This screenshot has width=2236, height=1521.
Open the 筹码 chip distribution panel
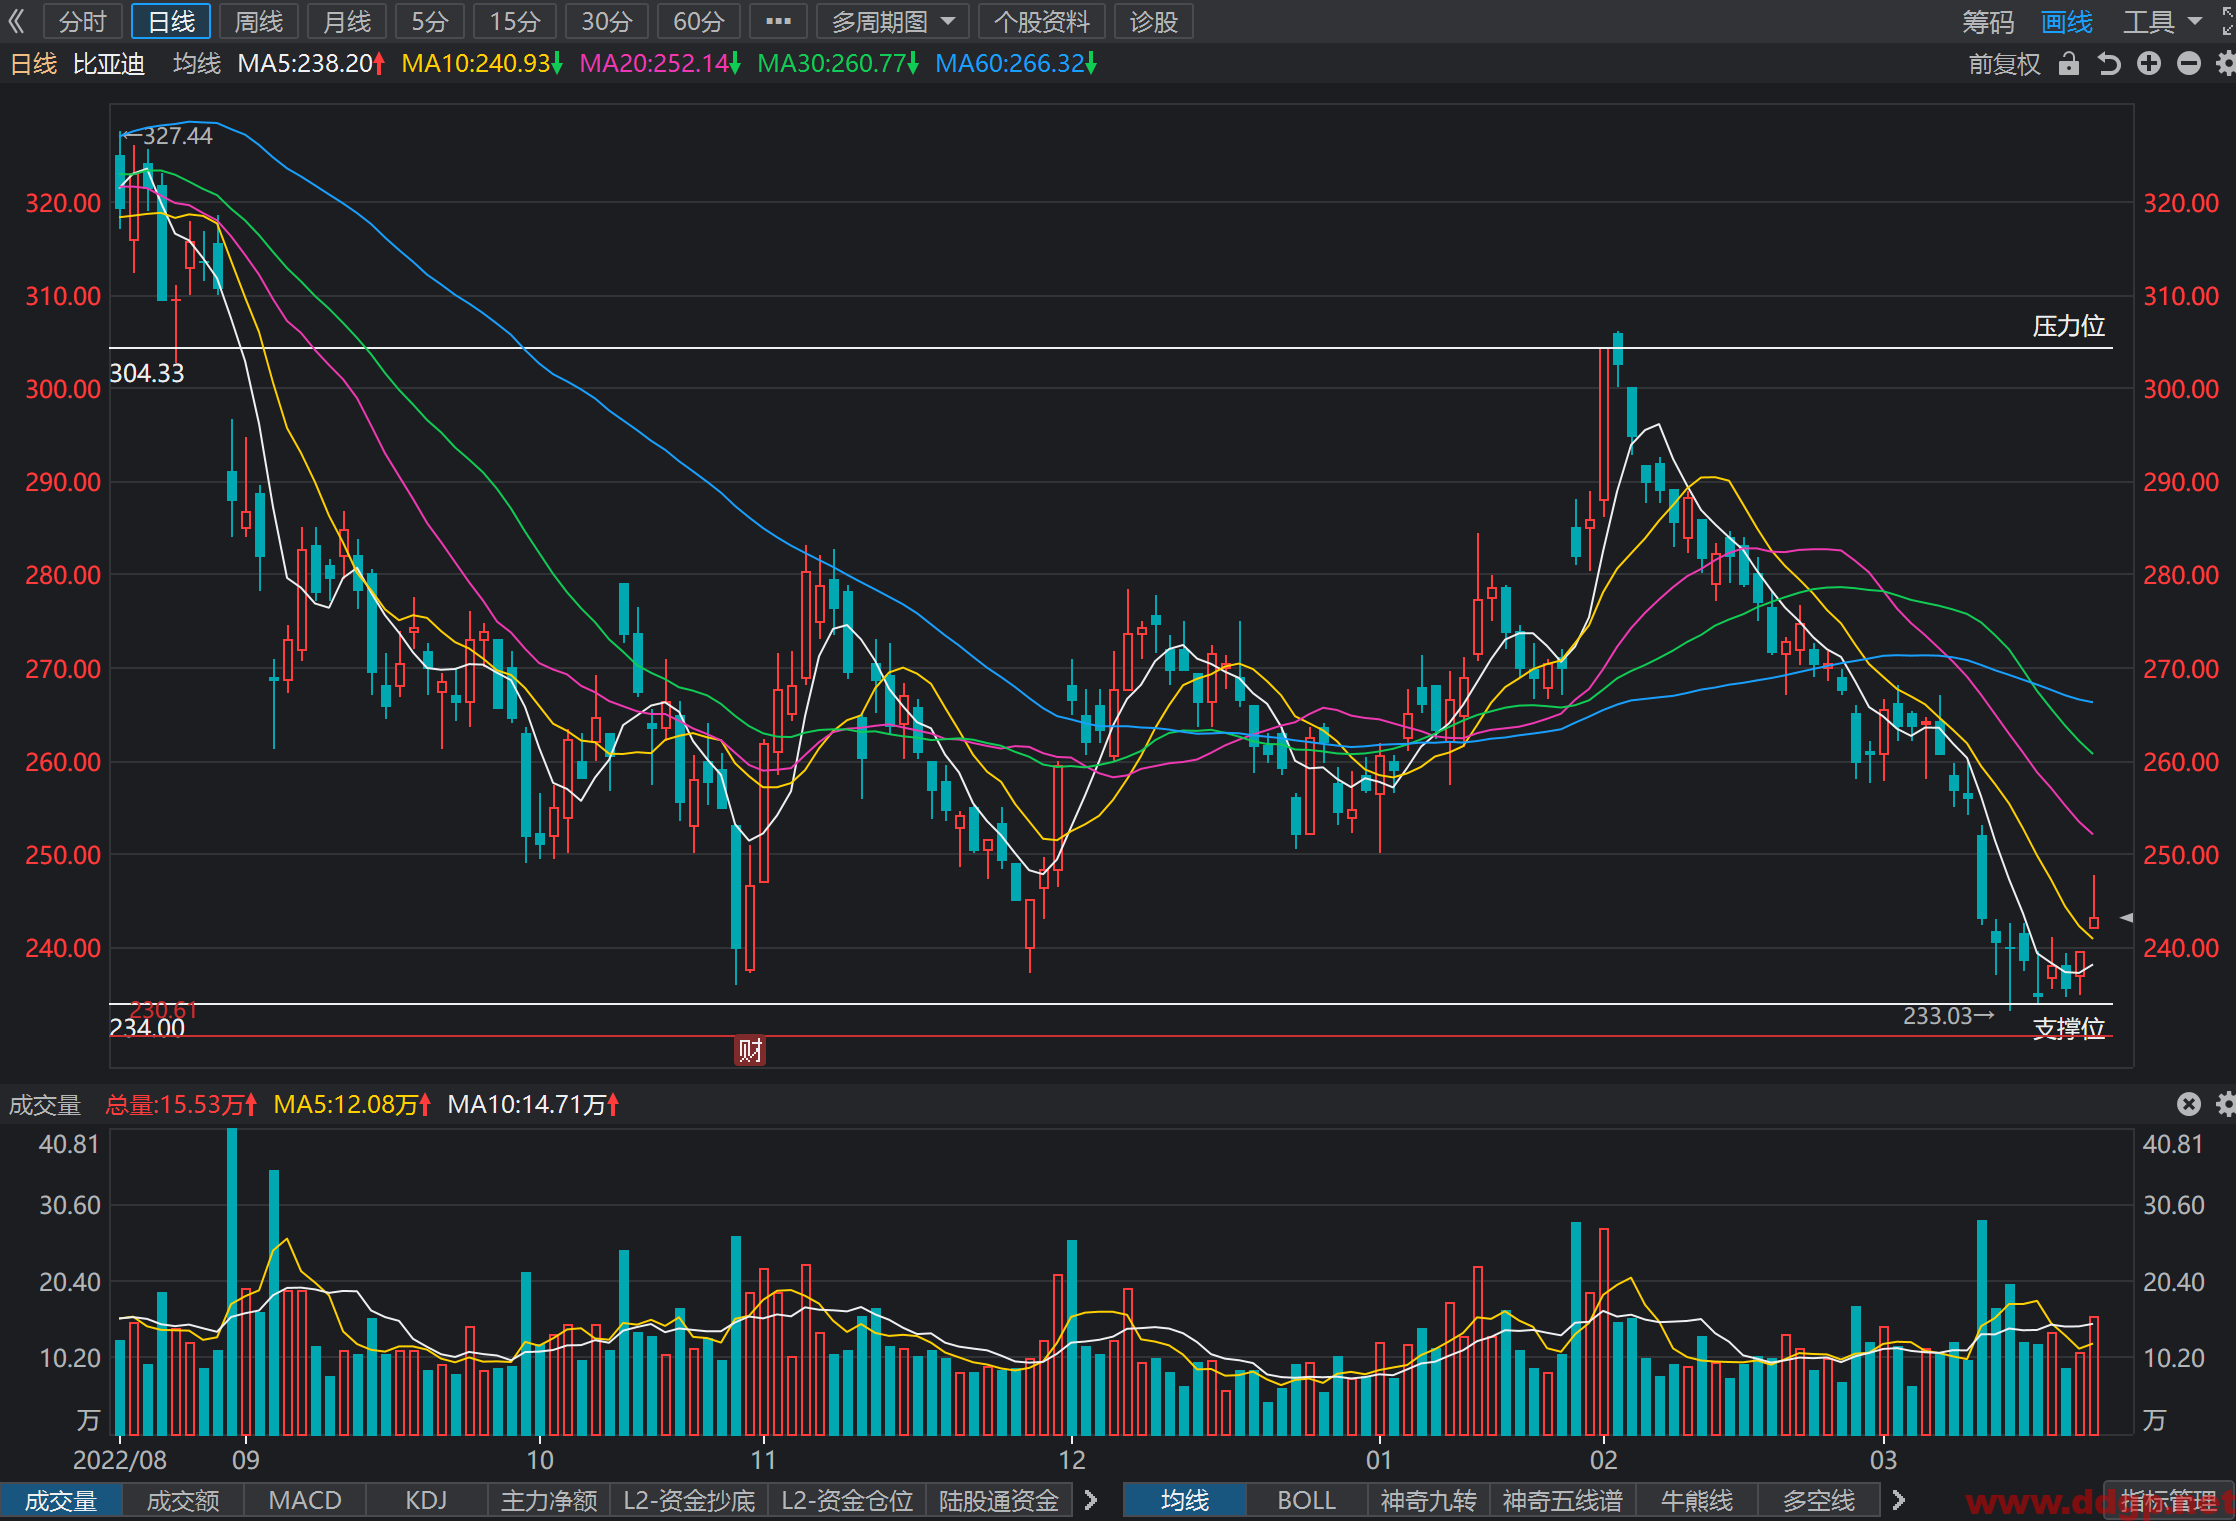point(1988,21)
